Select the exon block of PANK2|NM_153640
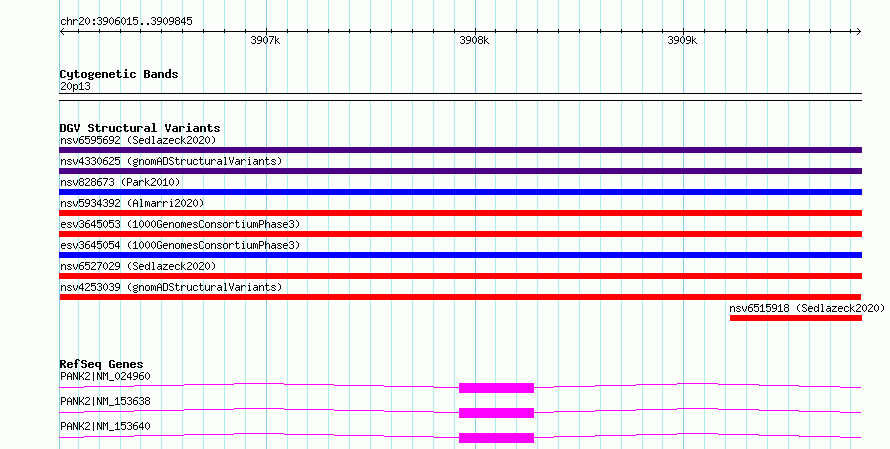The image size is (890, 449). 497,438
